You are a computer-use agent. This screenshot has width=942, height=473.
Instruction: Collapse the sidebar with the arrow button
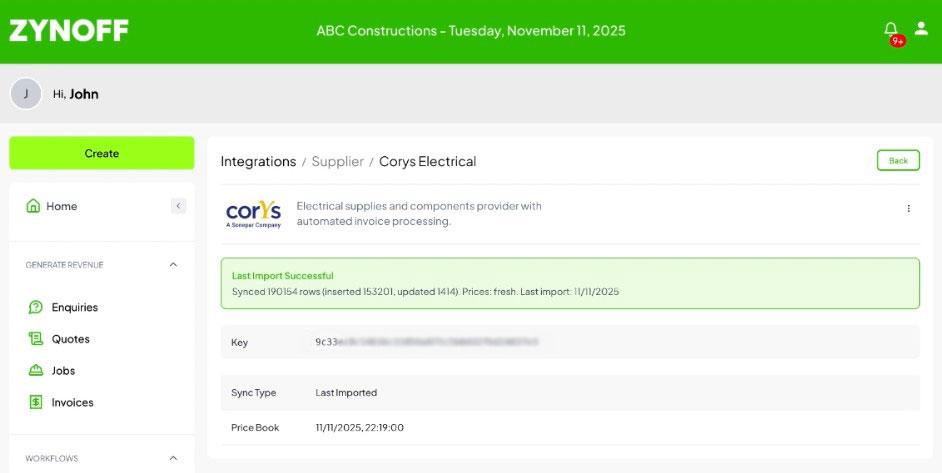pyautogui.click(x=178, y=206)
